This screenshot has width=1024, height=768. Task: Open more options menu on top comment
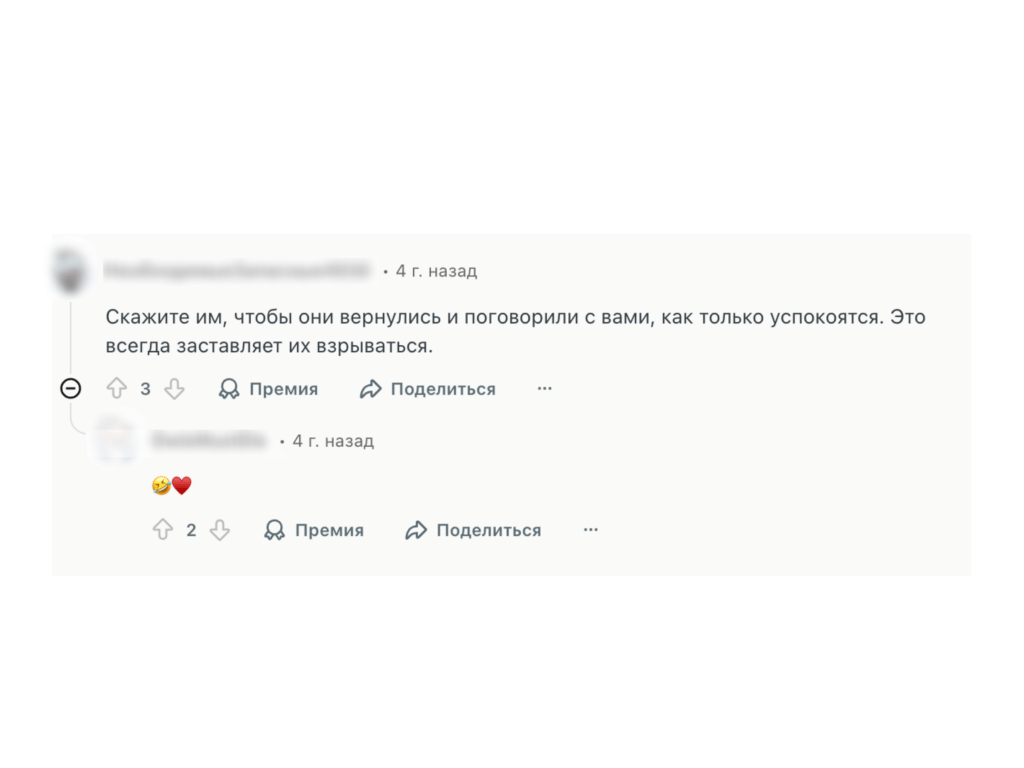(x=544, y=389)
